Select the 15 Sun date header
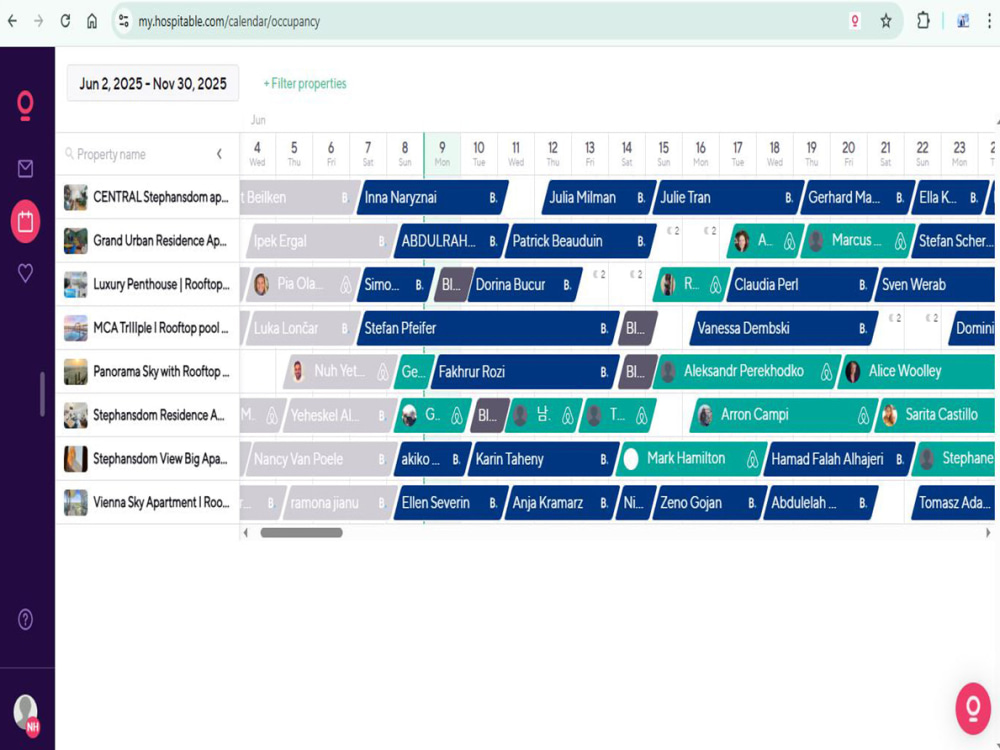The width and height of the screenshot is (1000, 750). 663,154
